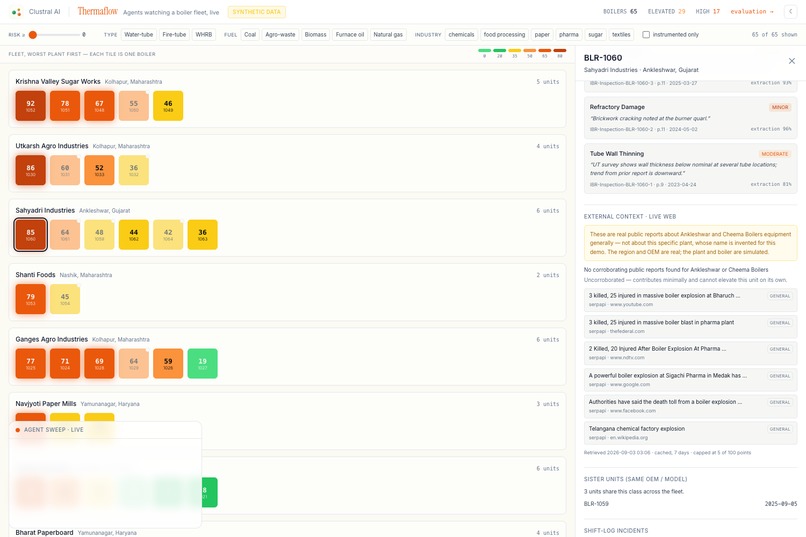
Task: Open the score 78 boiler tile at Krishna Valley
Action: click(65, 106)
